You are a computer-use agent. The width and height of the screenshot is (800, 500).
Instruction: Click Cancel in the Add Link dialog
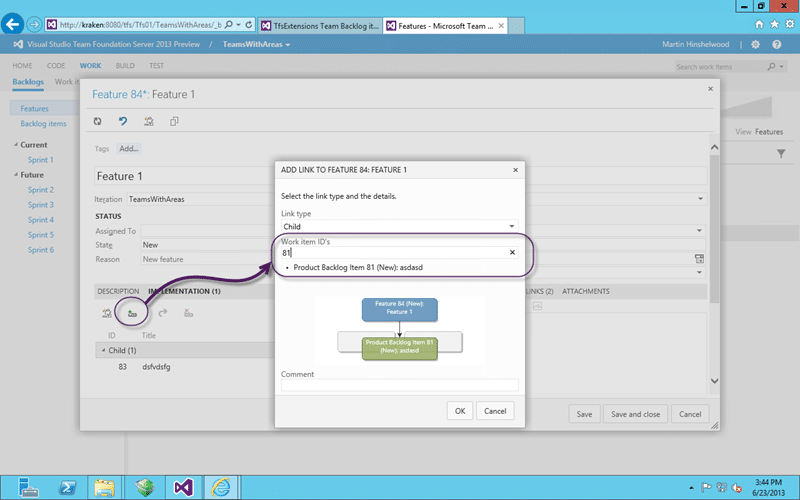(495, 411)
